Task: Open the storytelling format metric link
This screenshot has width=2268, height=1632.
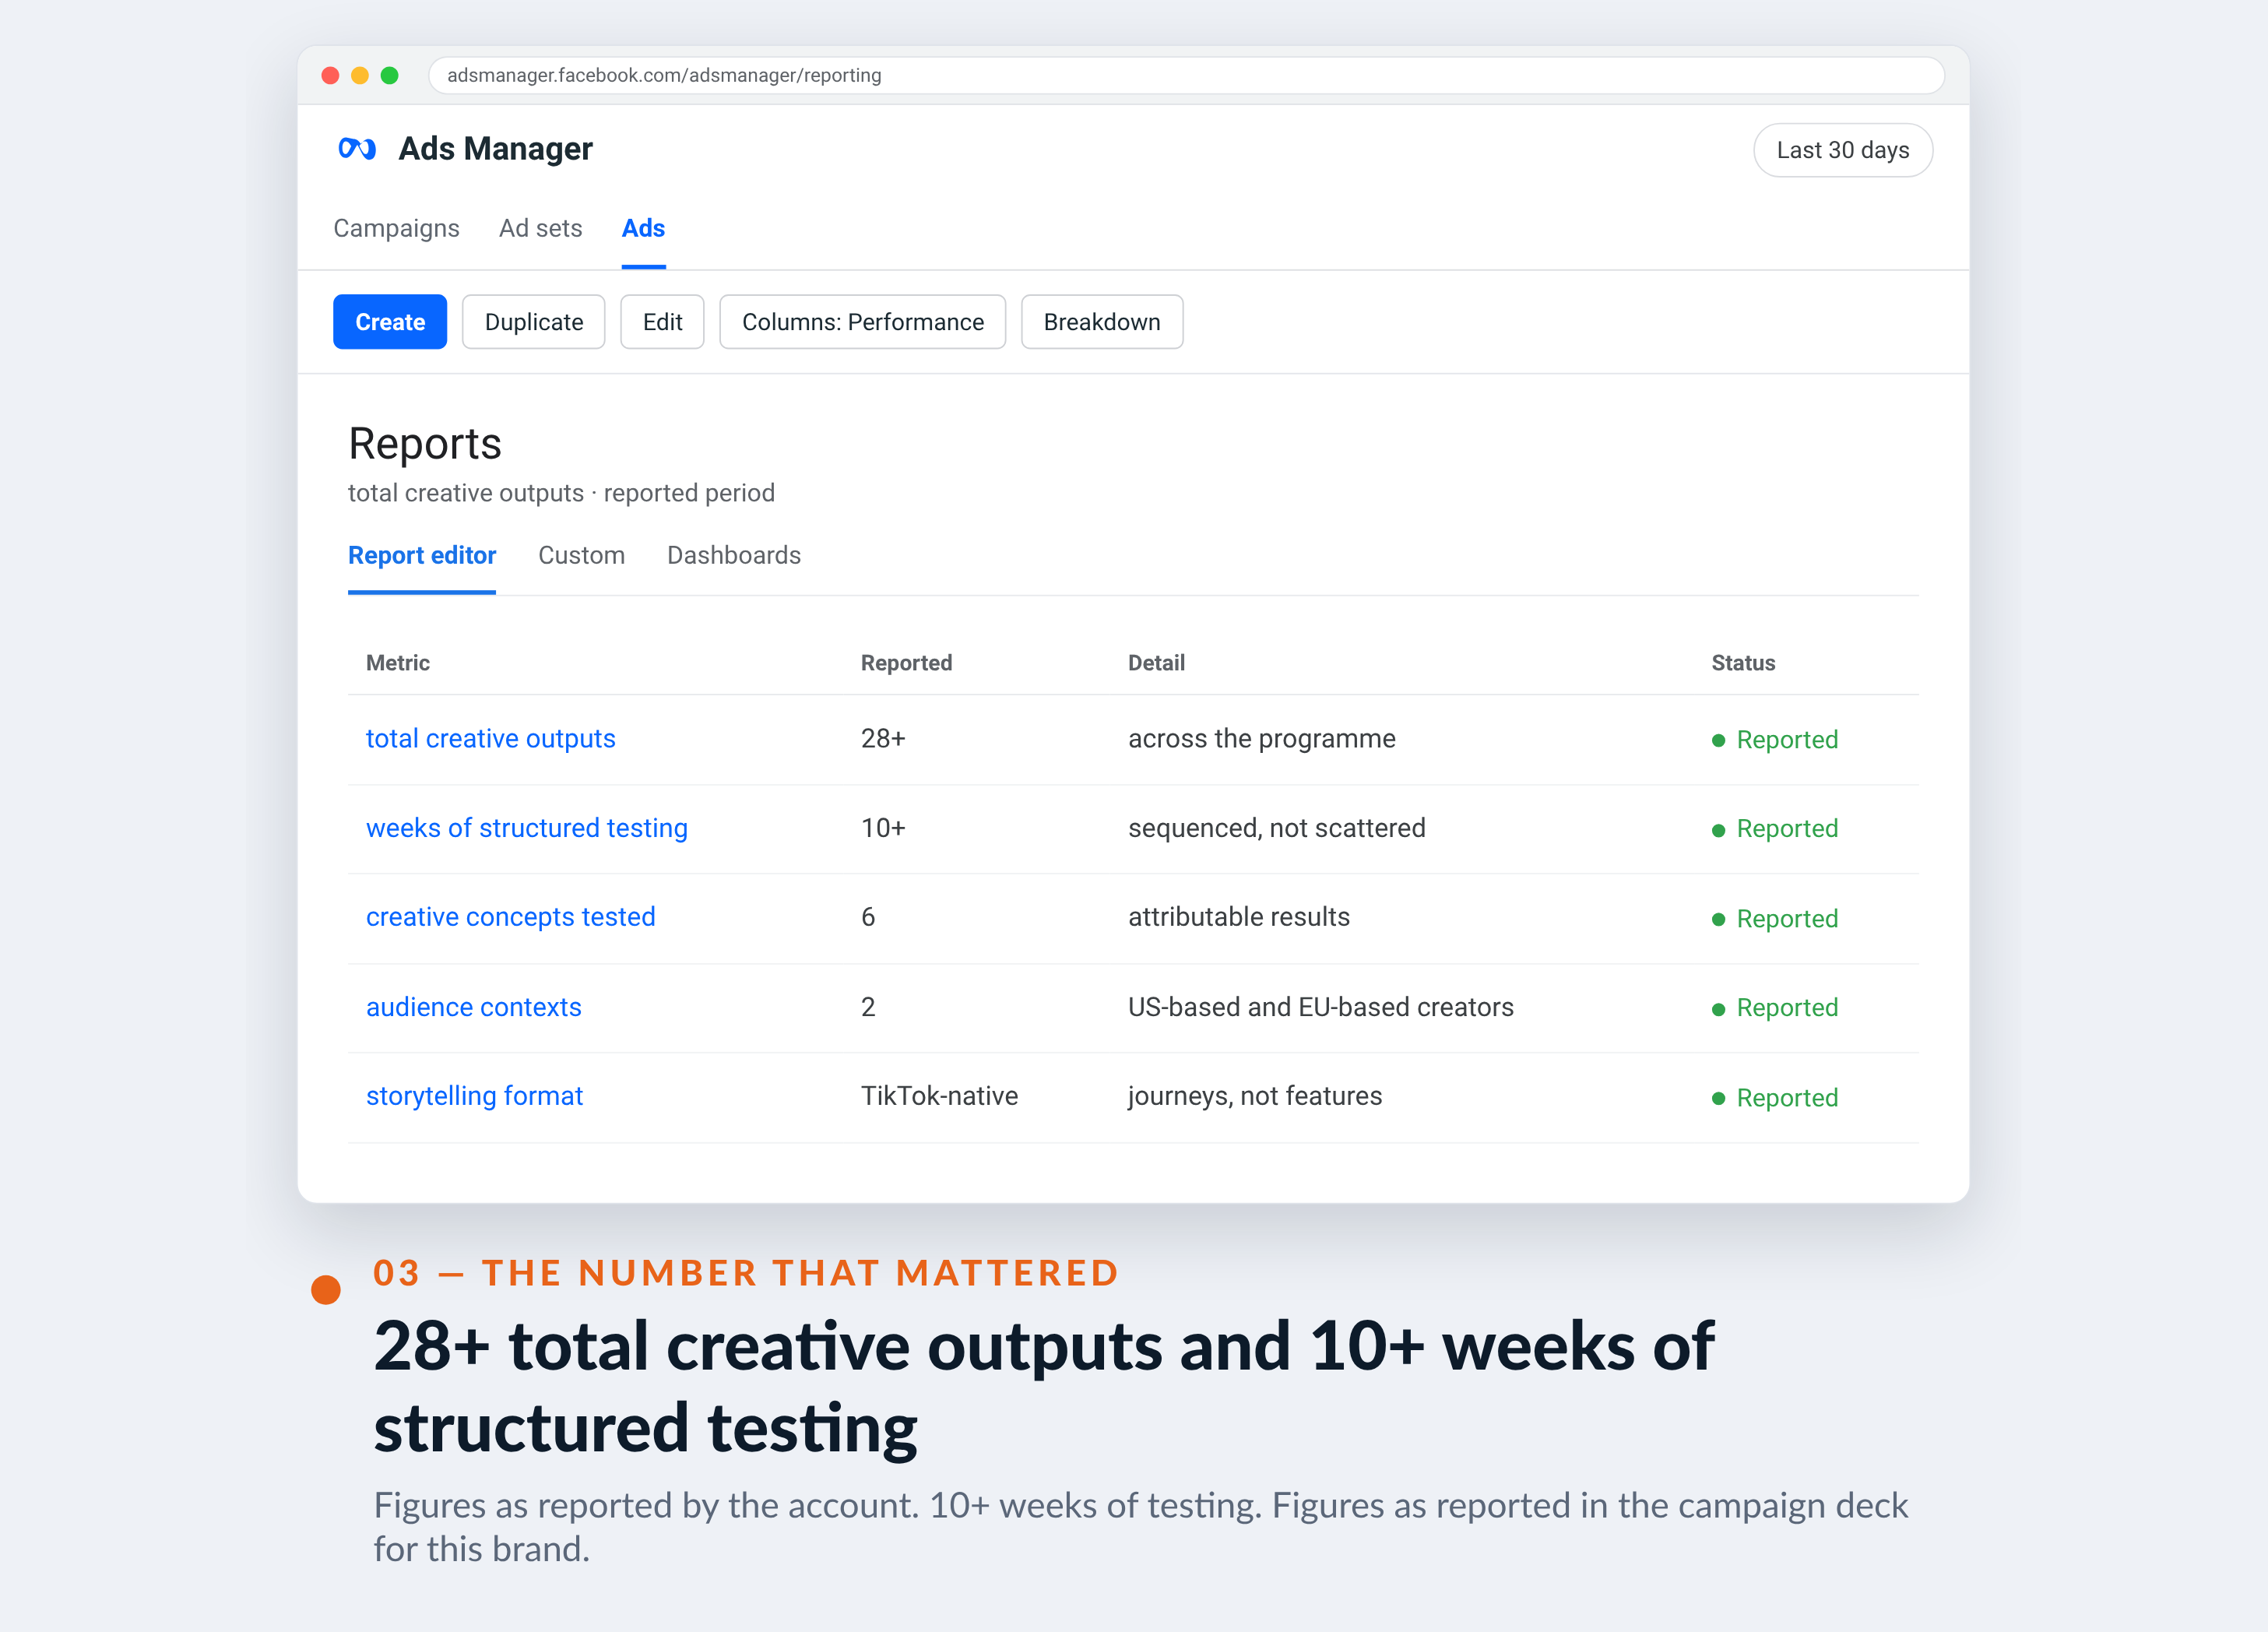Action: 474,1096
